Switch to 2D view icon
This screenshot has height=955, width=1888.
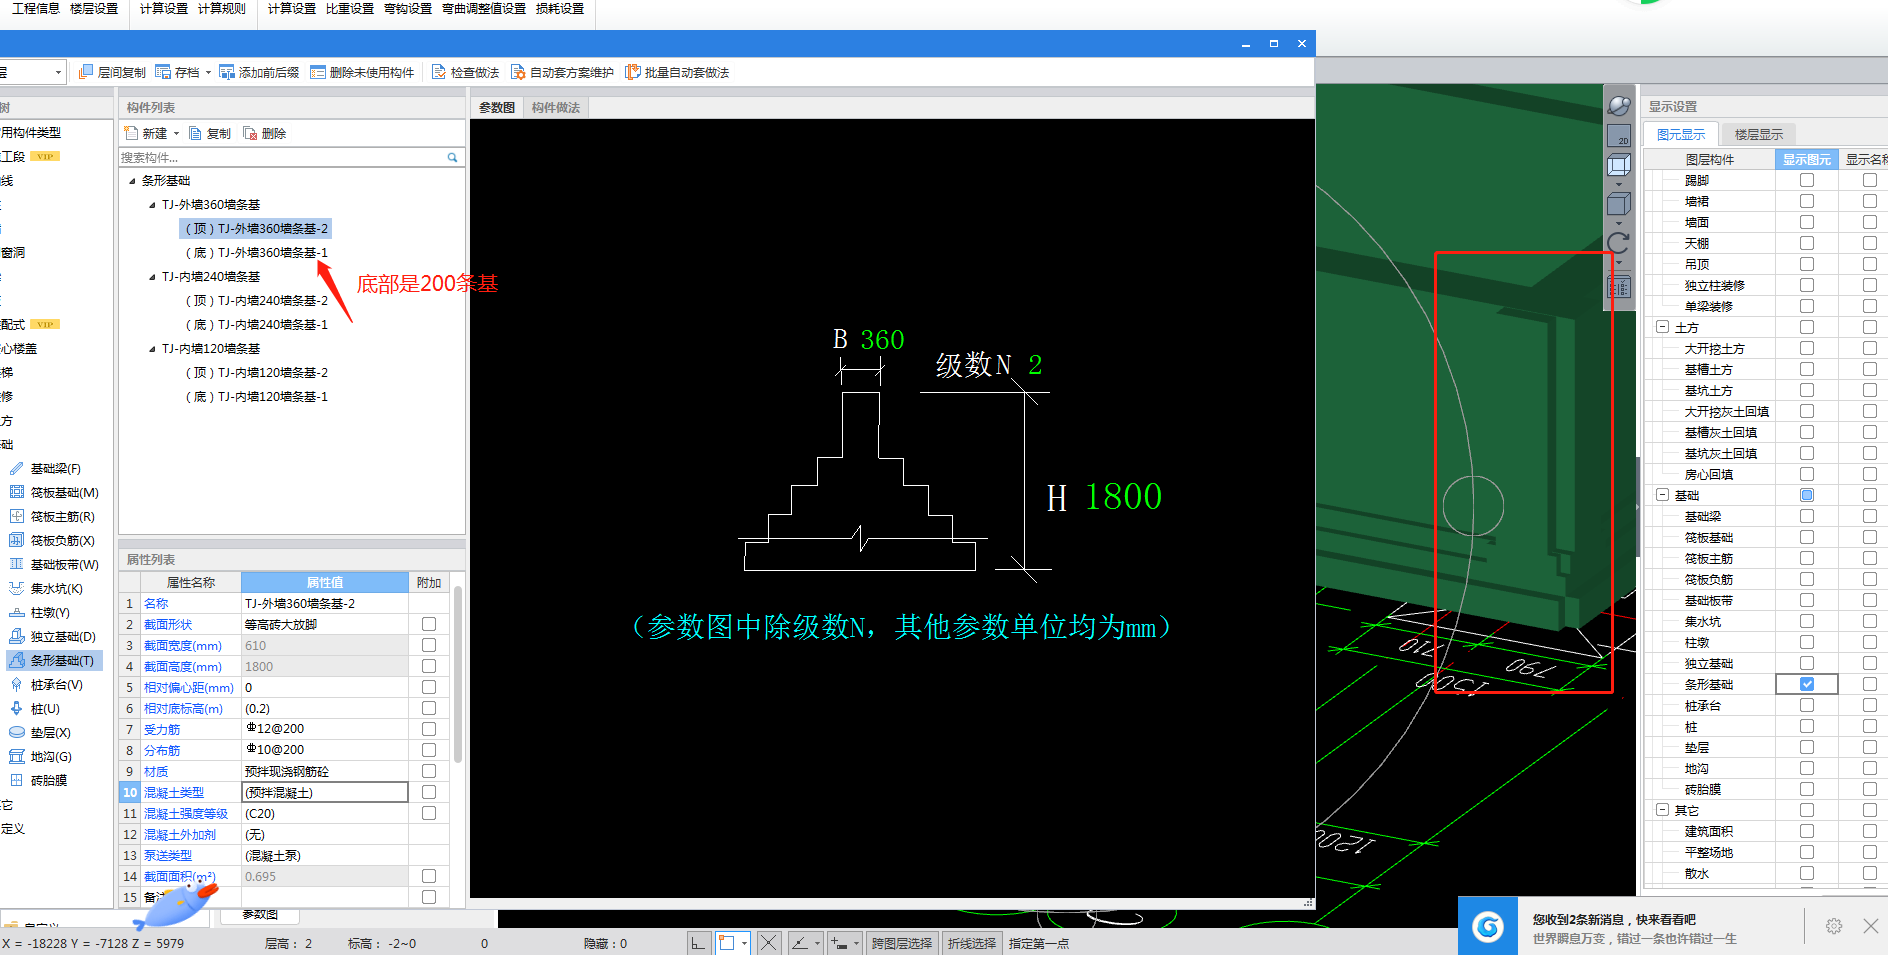pos(1619,136)
